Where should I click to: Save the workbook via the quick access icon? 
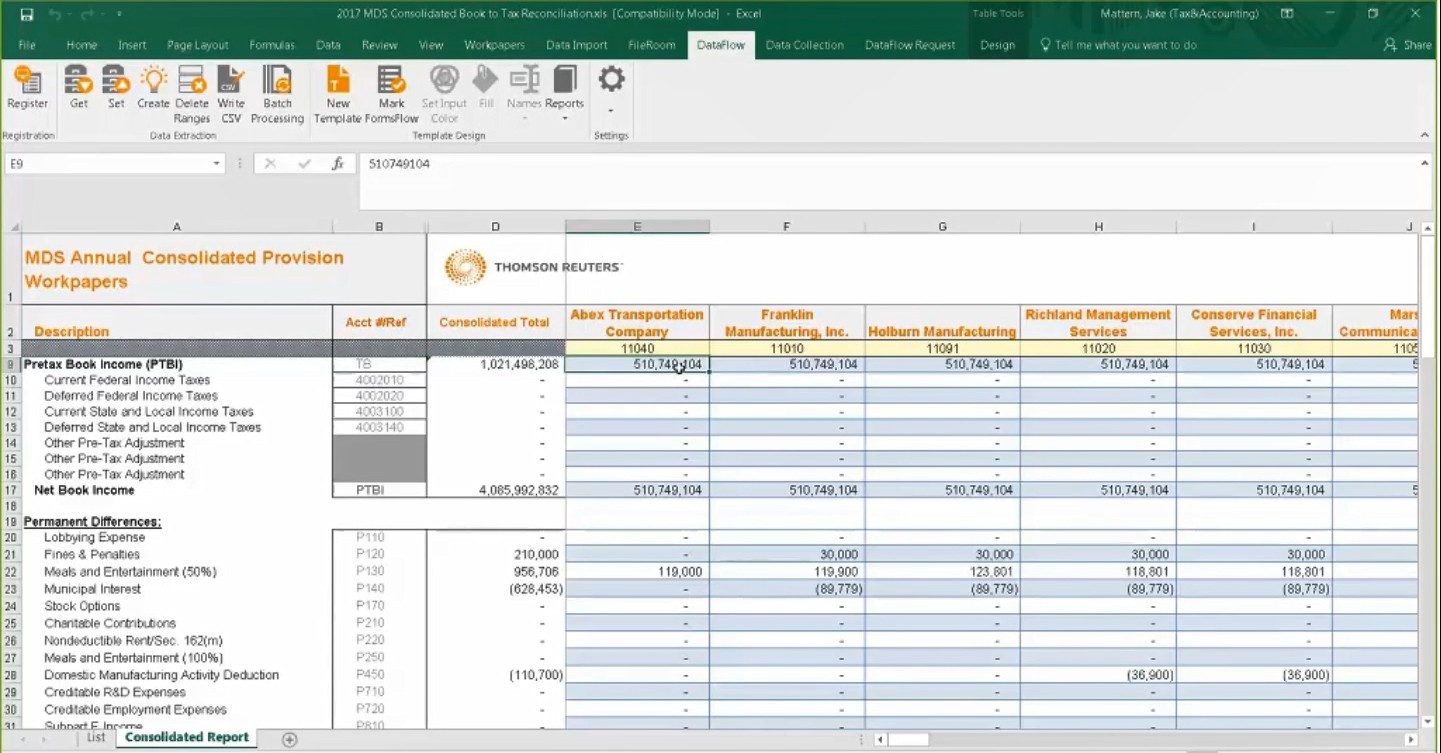click(x=27, y=14)
